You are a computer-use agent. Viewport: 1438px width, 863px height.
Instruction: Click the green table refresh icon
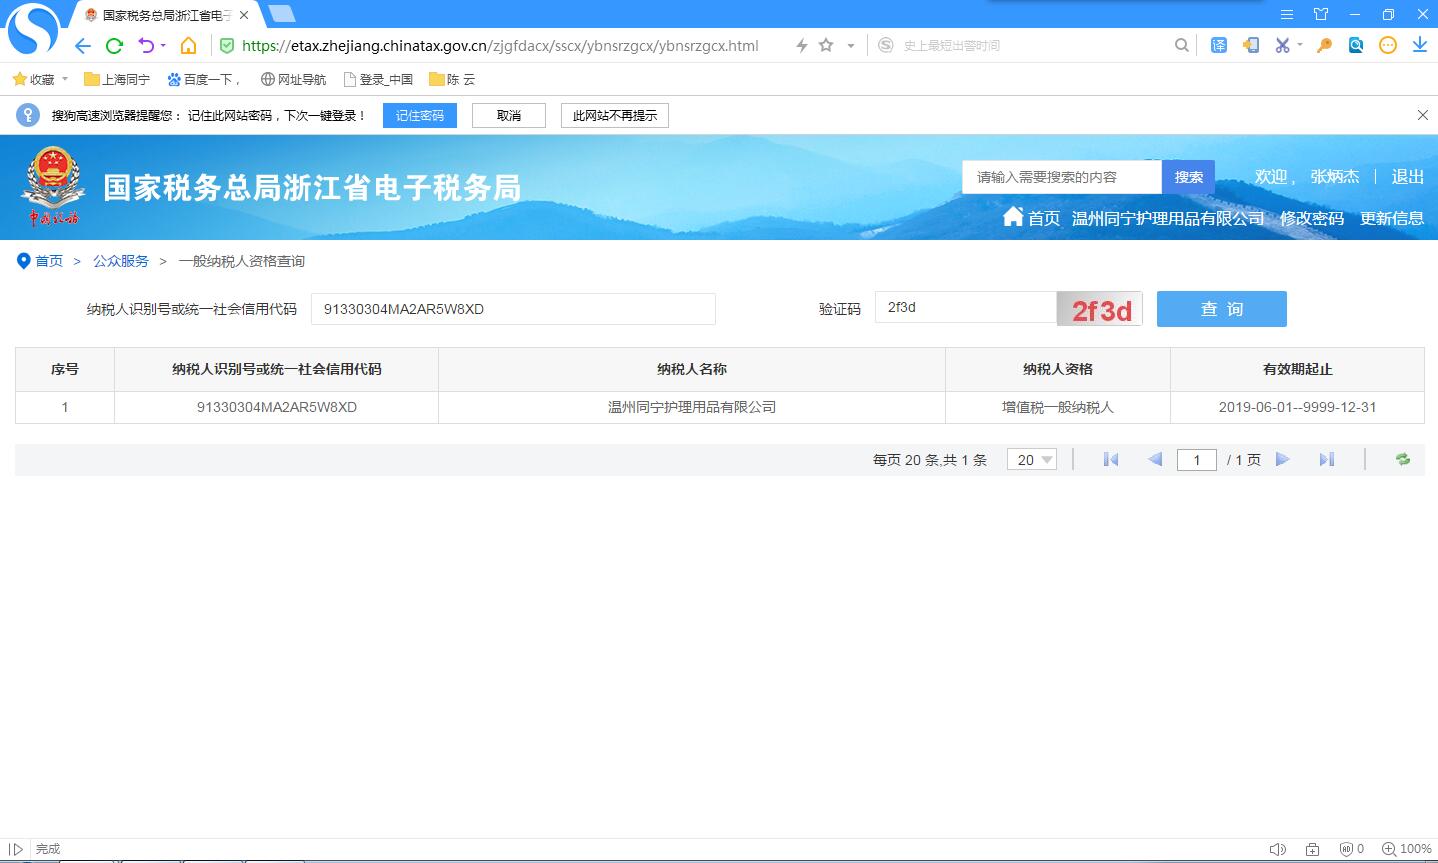point(1402,459)
